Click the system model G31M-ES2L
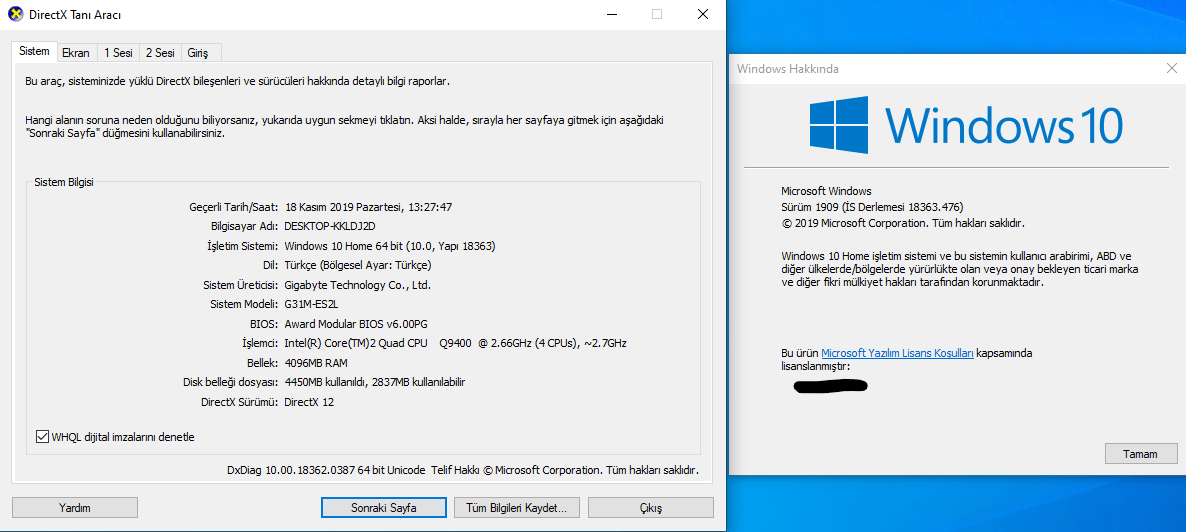The width and height of the screenshot is (1186, 532). point(310,304)
